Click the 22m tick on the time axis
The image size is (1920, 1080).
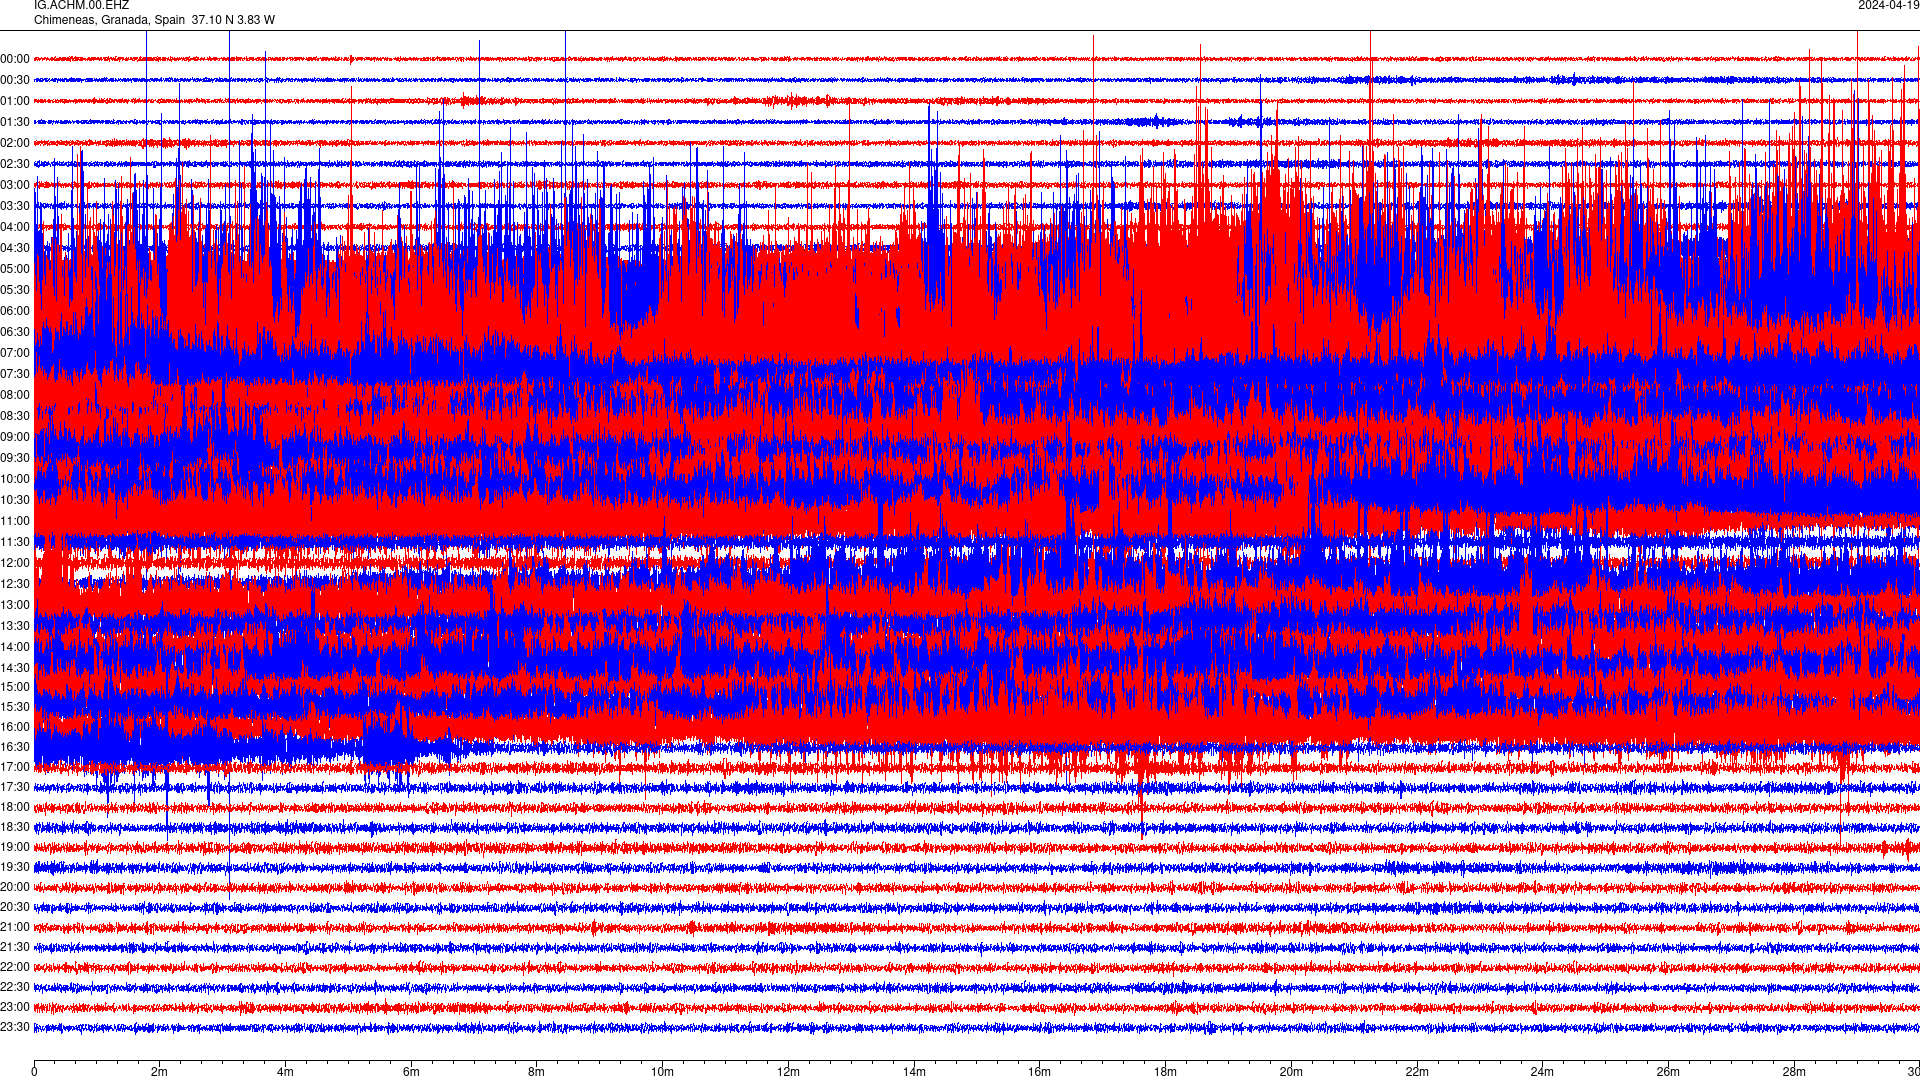coord(1417,1072)
